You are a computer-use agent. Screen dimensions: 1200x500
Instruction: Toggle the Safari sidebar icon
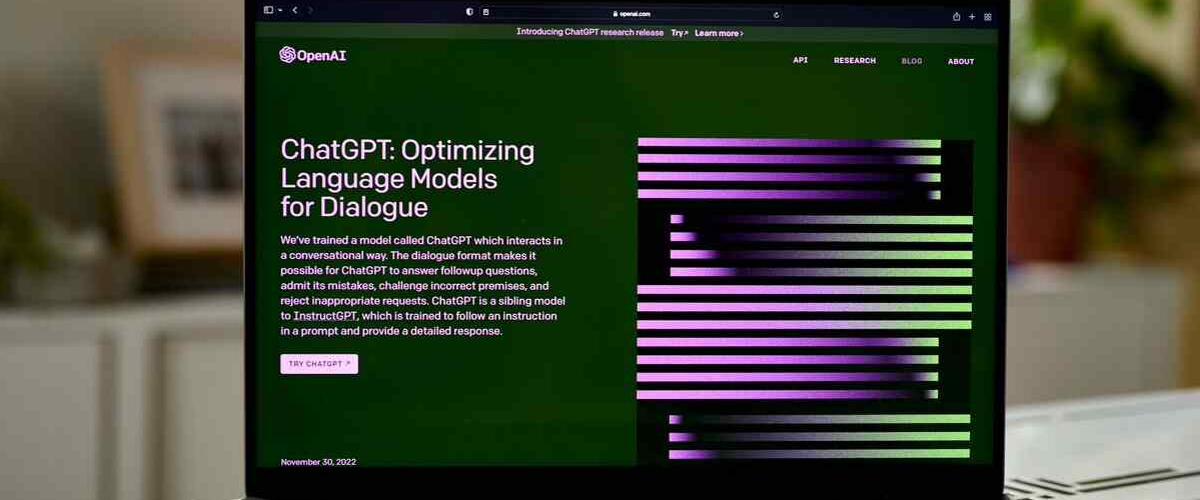tap(268, 10)
